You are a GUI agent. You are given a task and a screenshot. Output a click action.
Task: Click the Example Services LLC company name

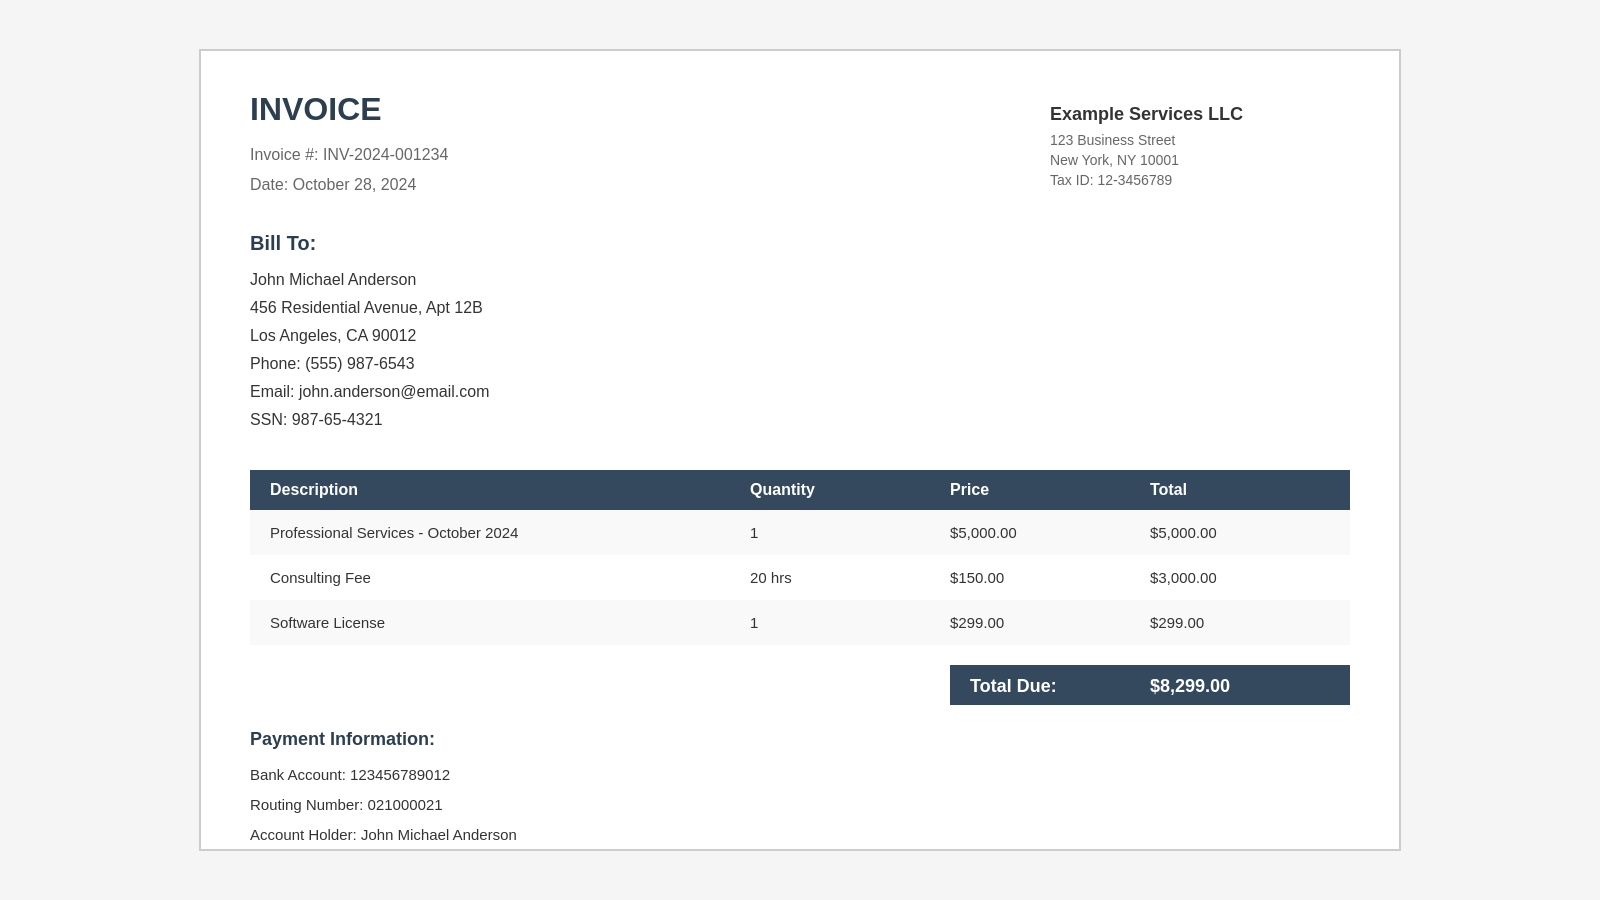pos(1146,114)
